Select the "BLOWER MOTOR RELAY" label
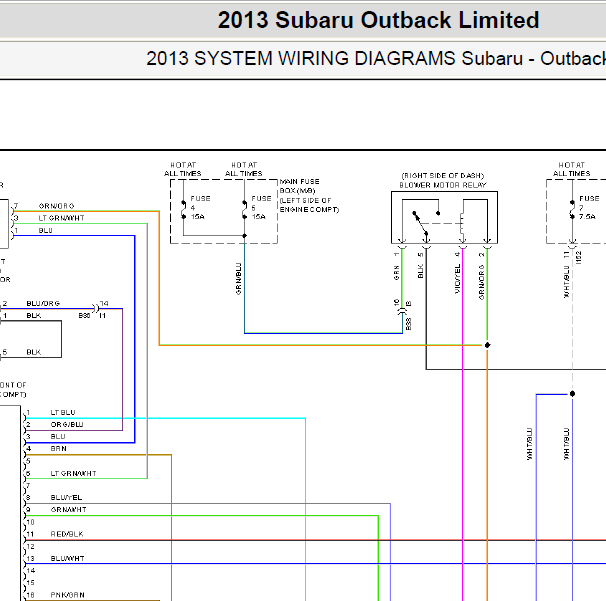Viewport: 606px width, 601px height. pos(443,186)
